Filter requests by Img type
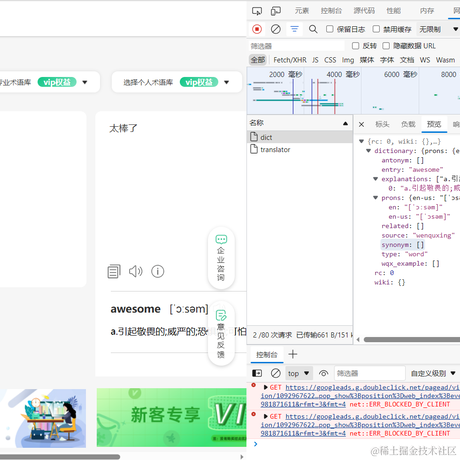The image size is (460, 460). [348, 60]
